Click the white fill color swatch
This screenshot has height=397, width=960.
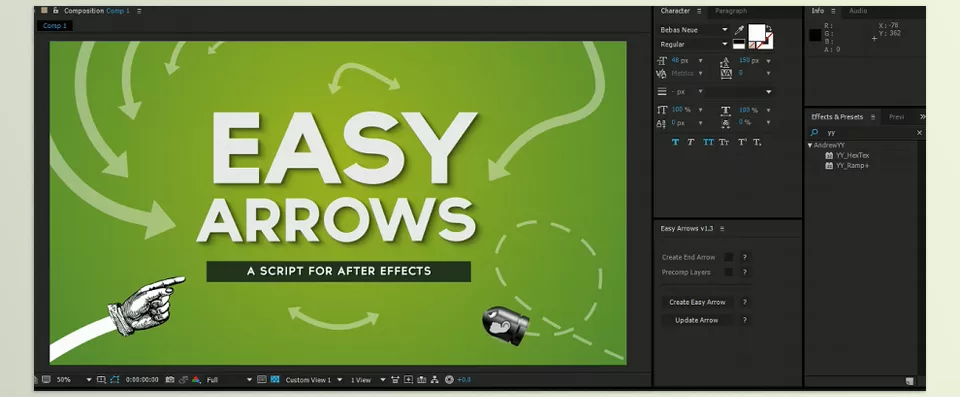[x=757, y=32]
